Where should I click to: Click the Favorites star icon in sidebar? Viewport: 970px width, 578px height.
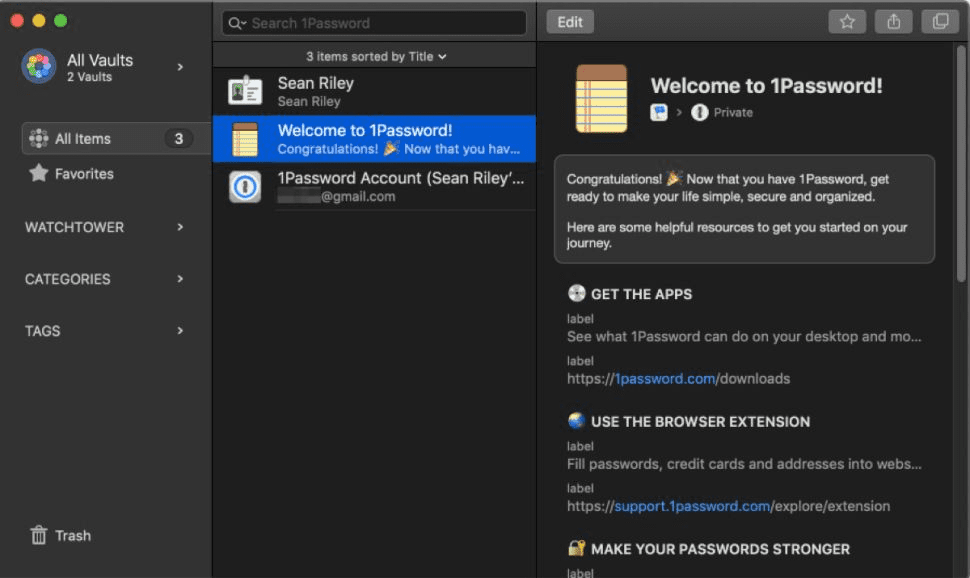coord(38,173)
